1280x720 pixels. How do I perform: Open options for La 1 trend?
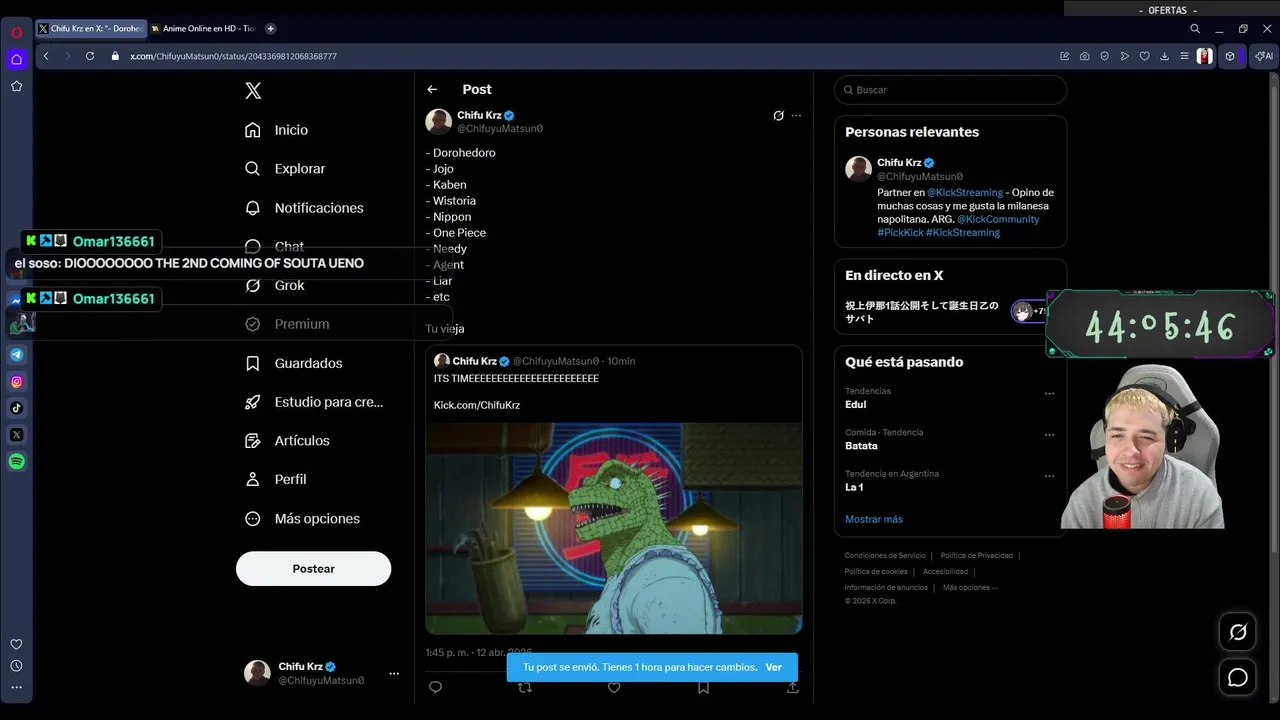[x=1049, y=476]
